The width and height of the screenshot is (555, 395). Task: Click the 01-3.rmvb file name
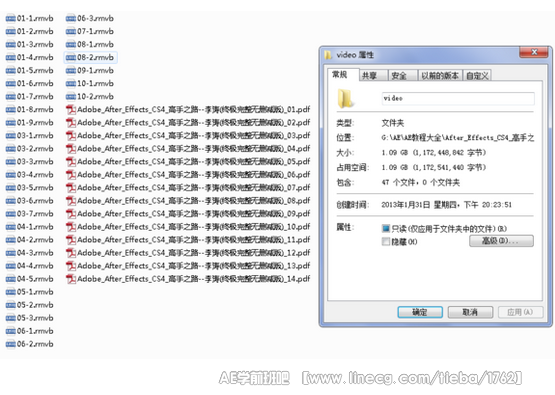[x=35, y=44]
